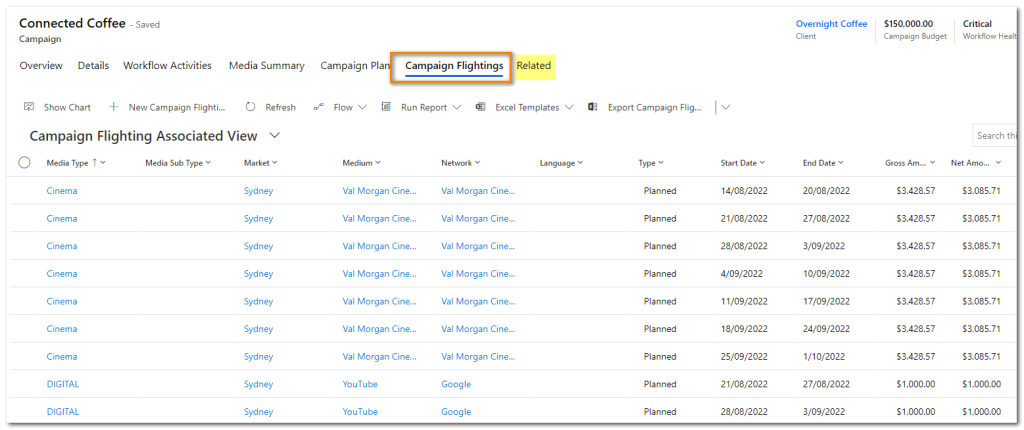Click into the Search this view field

[x=996, y=136]
